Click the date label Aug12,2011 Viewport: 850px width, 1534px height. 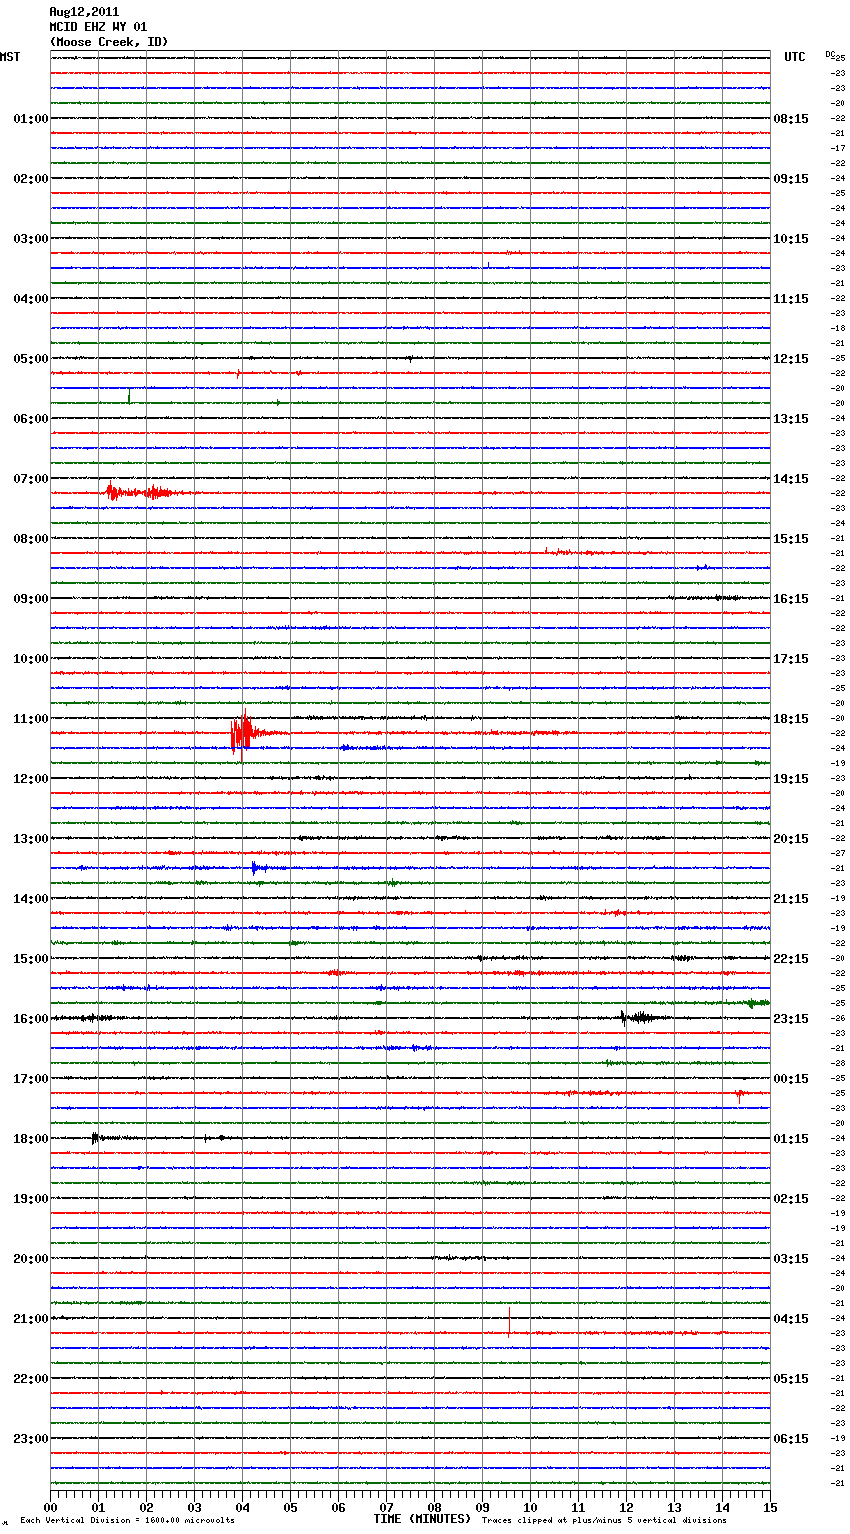(x=84, y=12)
